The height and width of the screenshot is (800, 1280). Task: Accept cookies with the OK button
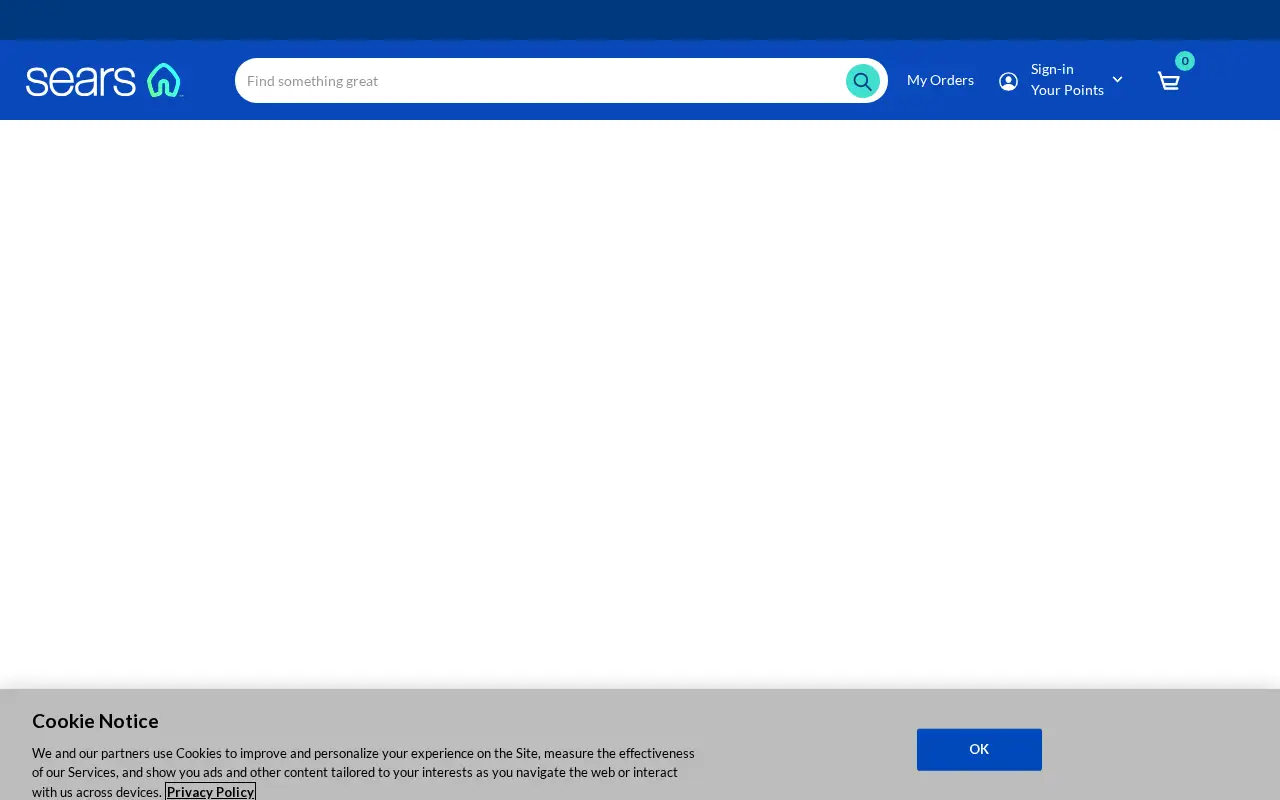[x=979, y=749]
